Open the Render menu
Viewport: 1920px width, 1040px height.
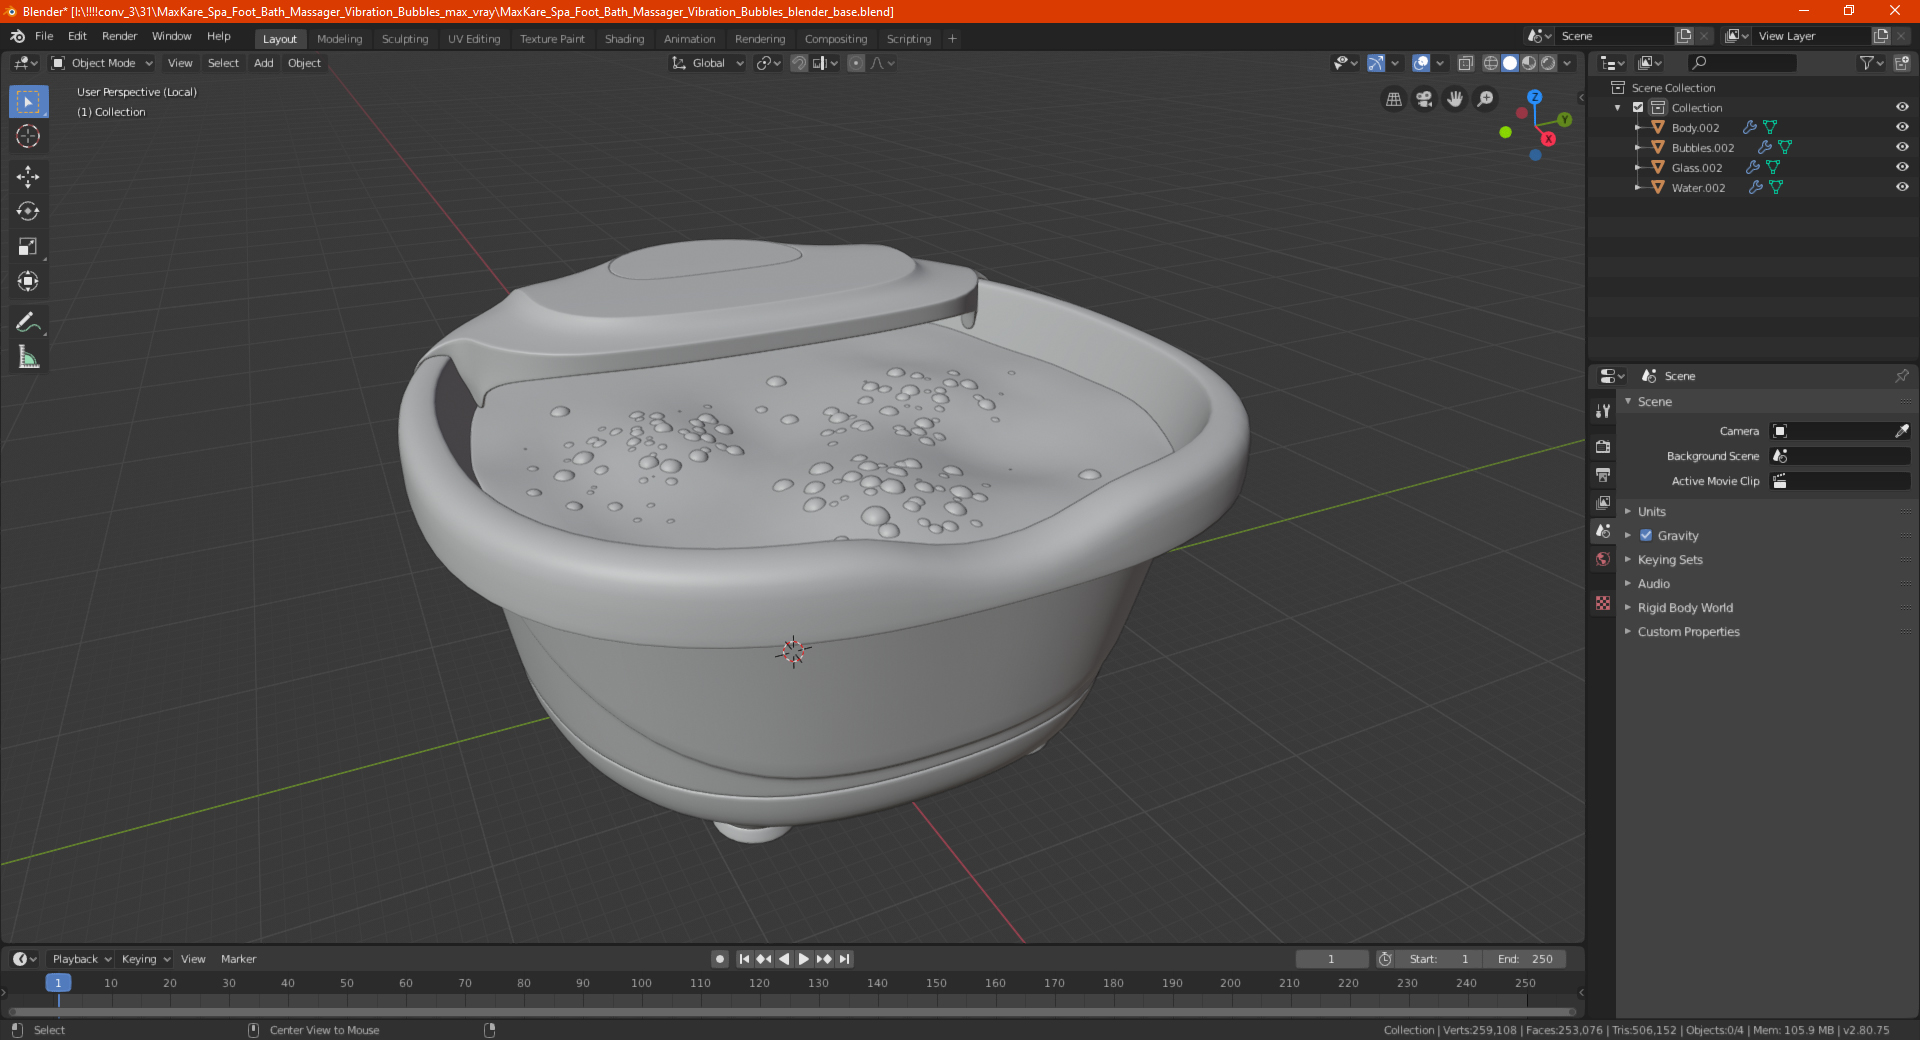pos(119,36)
